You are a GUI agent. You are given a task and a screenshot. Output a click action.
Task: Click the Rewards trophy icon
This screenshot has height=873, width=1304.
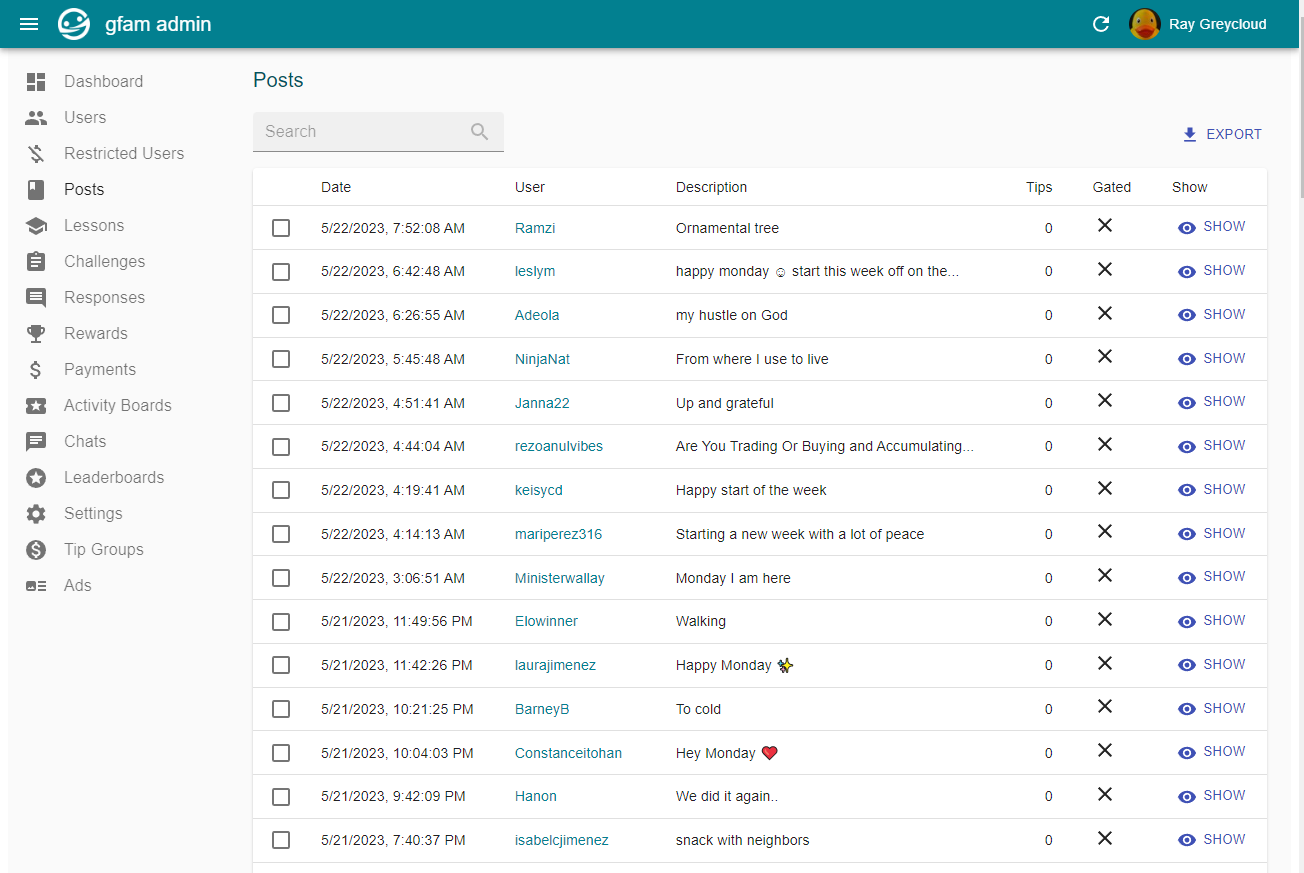(36, 334)
